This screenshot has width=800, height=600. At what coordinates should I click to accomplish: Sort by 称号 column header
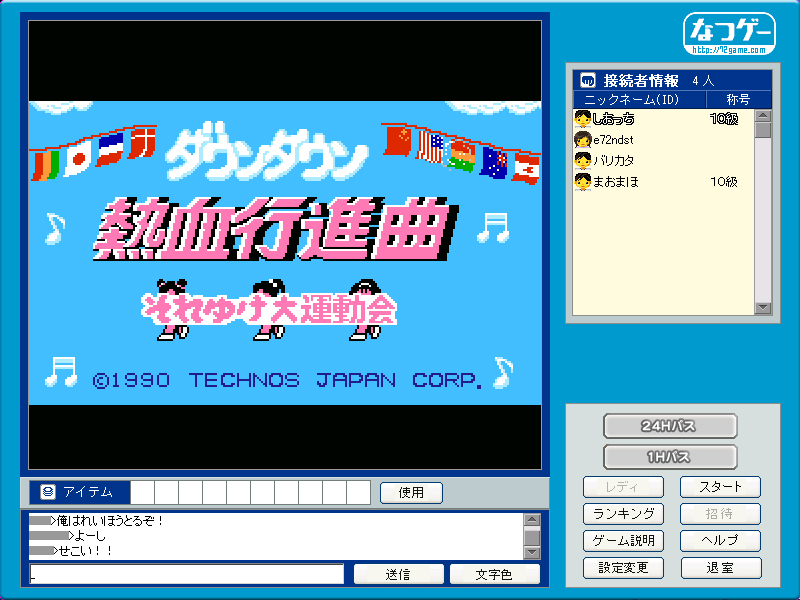[x=738, y=99]
